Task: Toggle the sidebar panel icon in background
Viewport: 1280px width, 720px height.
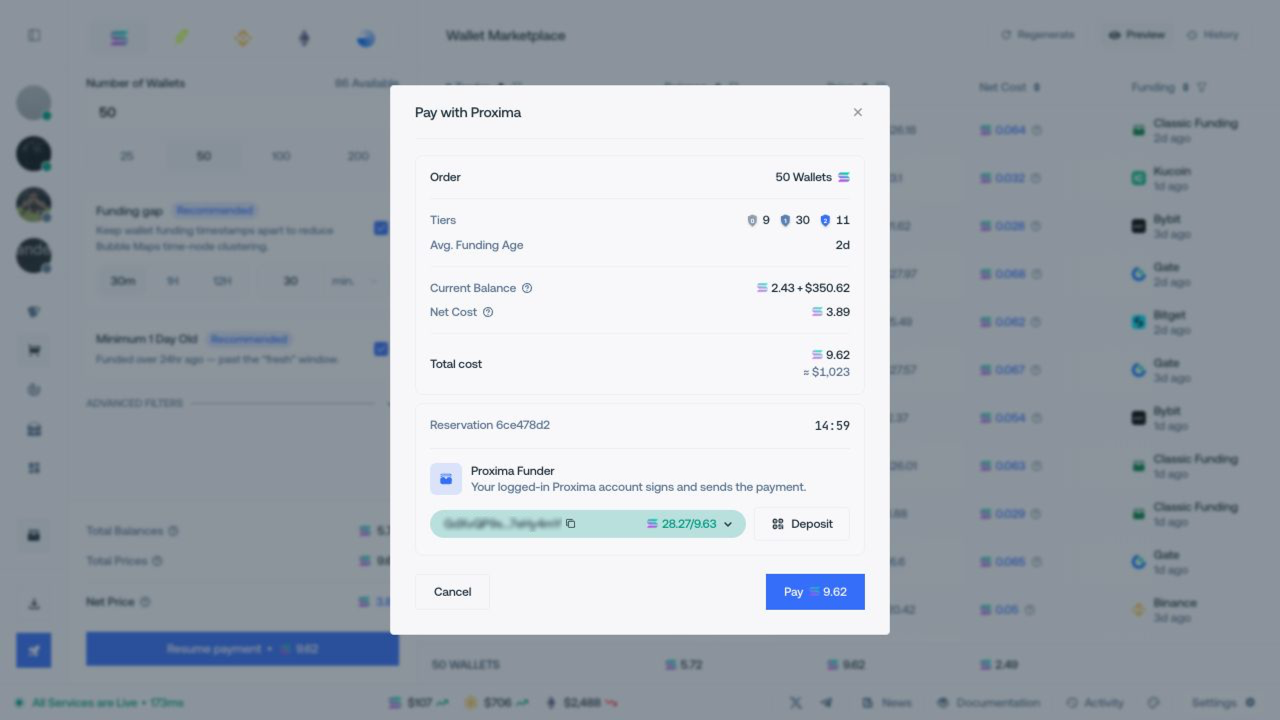Action: coord(34,35)
